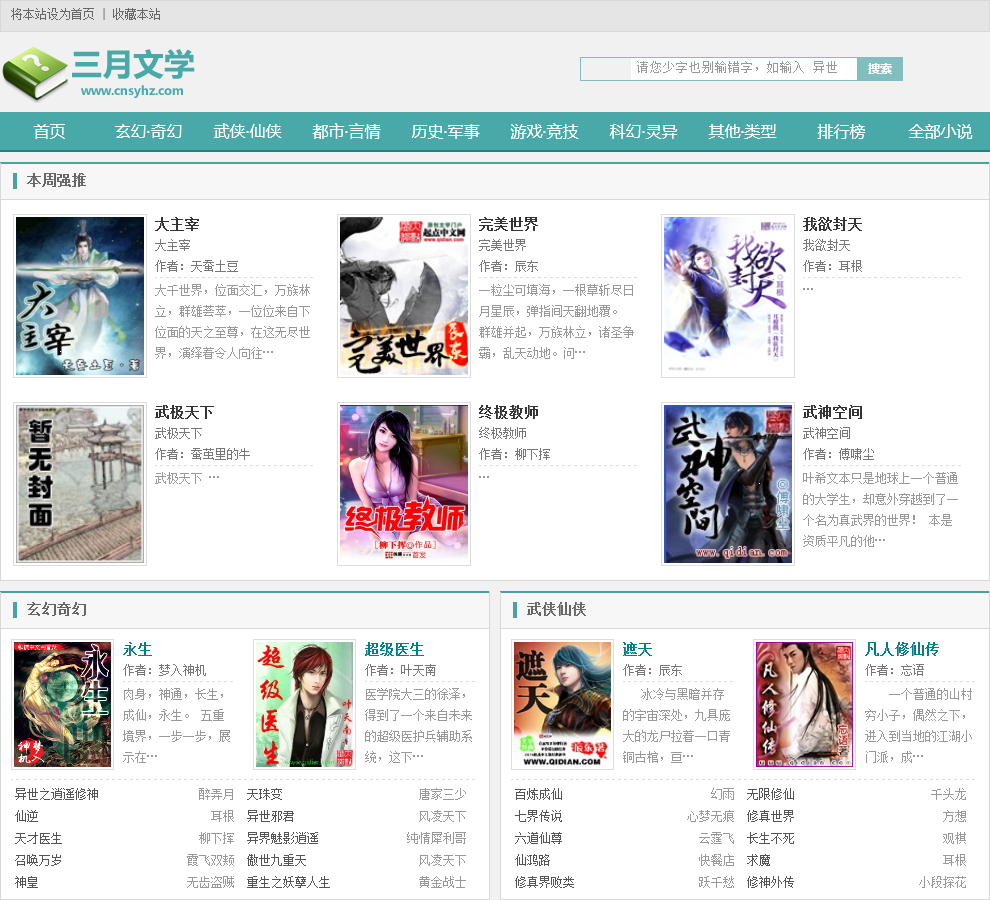Open 异世邪君 in the list

coord(270,816)
